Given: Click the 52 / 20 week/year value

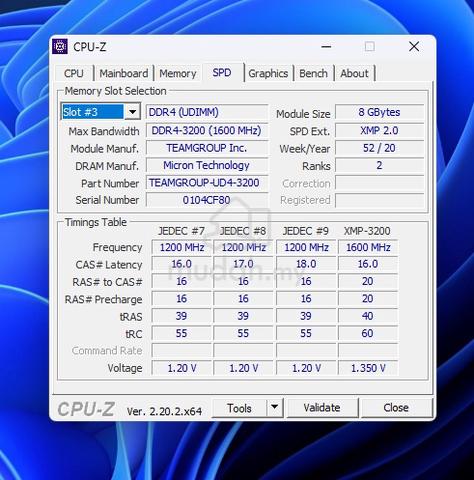Looking at the screenshot, I should click(x=380, y=148).
